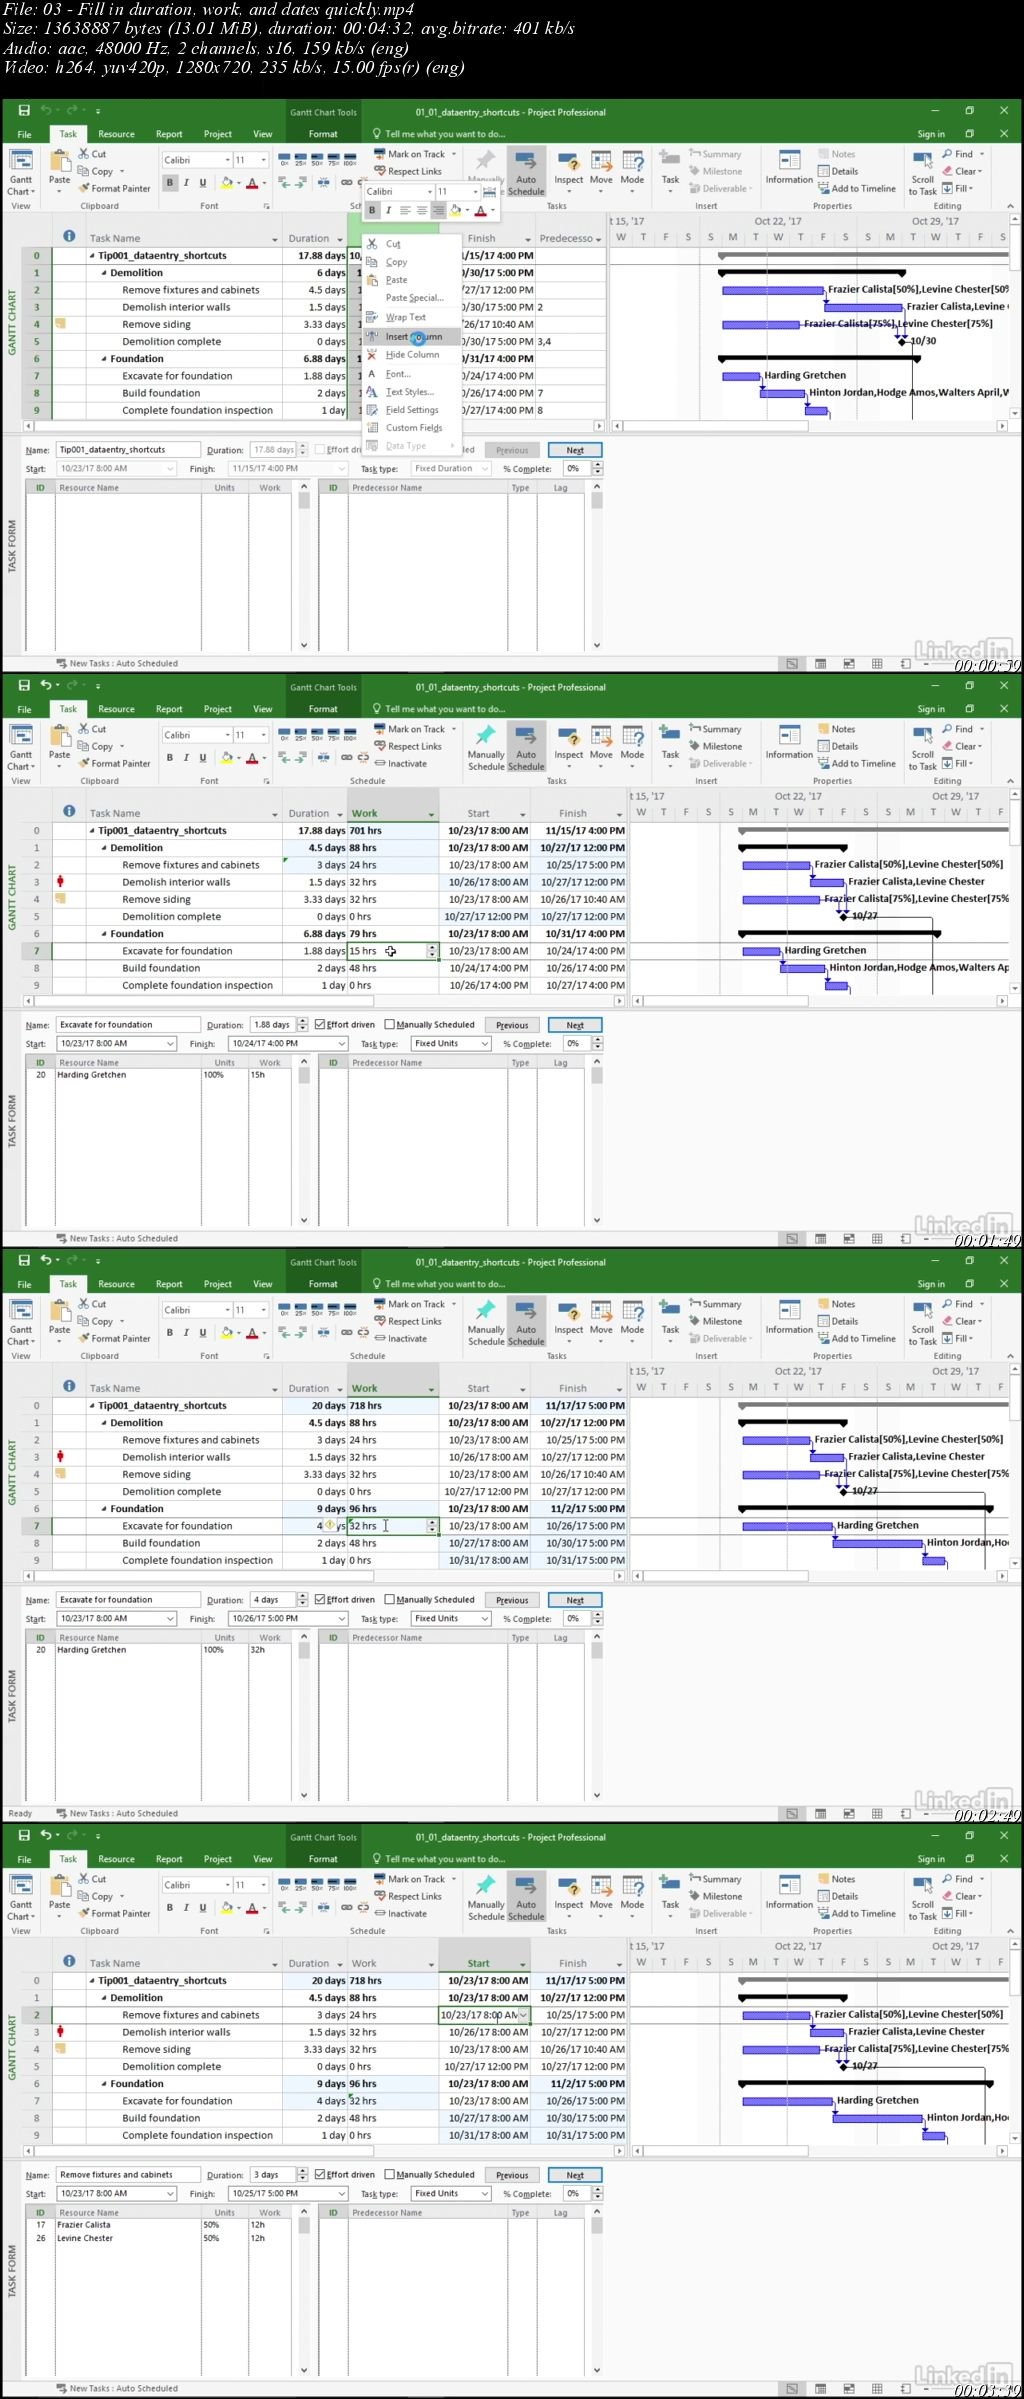
Task: Toggle Effort driven checkbox in 00:03:49 frame
Action: (319, 2174)
